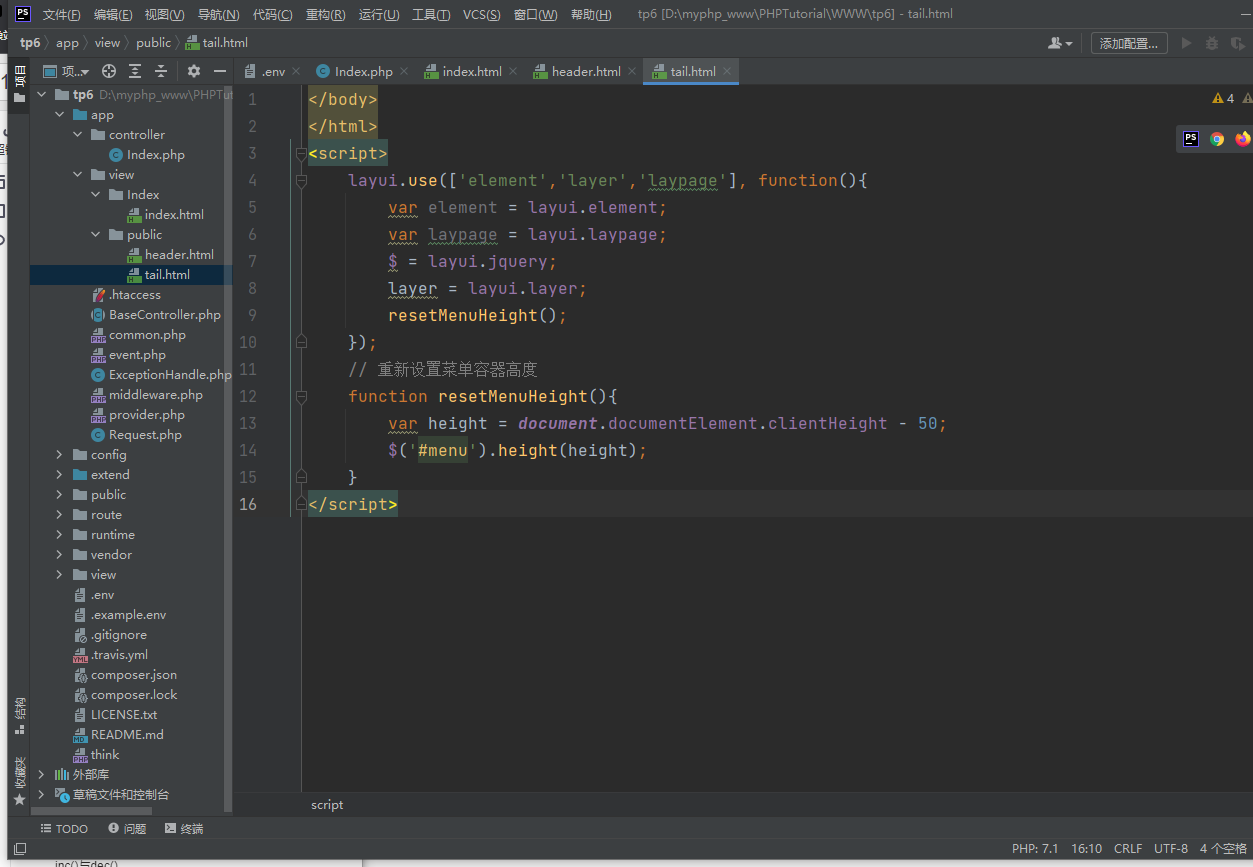Click the tool window toggle icon in status bar corner
The width and height of the screenshot is (1253, 867).
pos(20,848)
